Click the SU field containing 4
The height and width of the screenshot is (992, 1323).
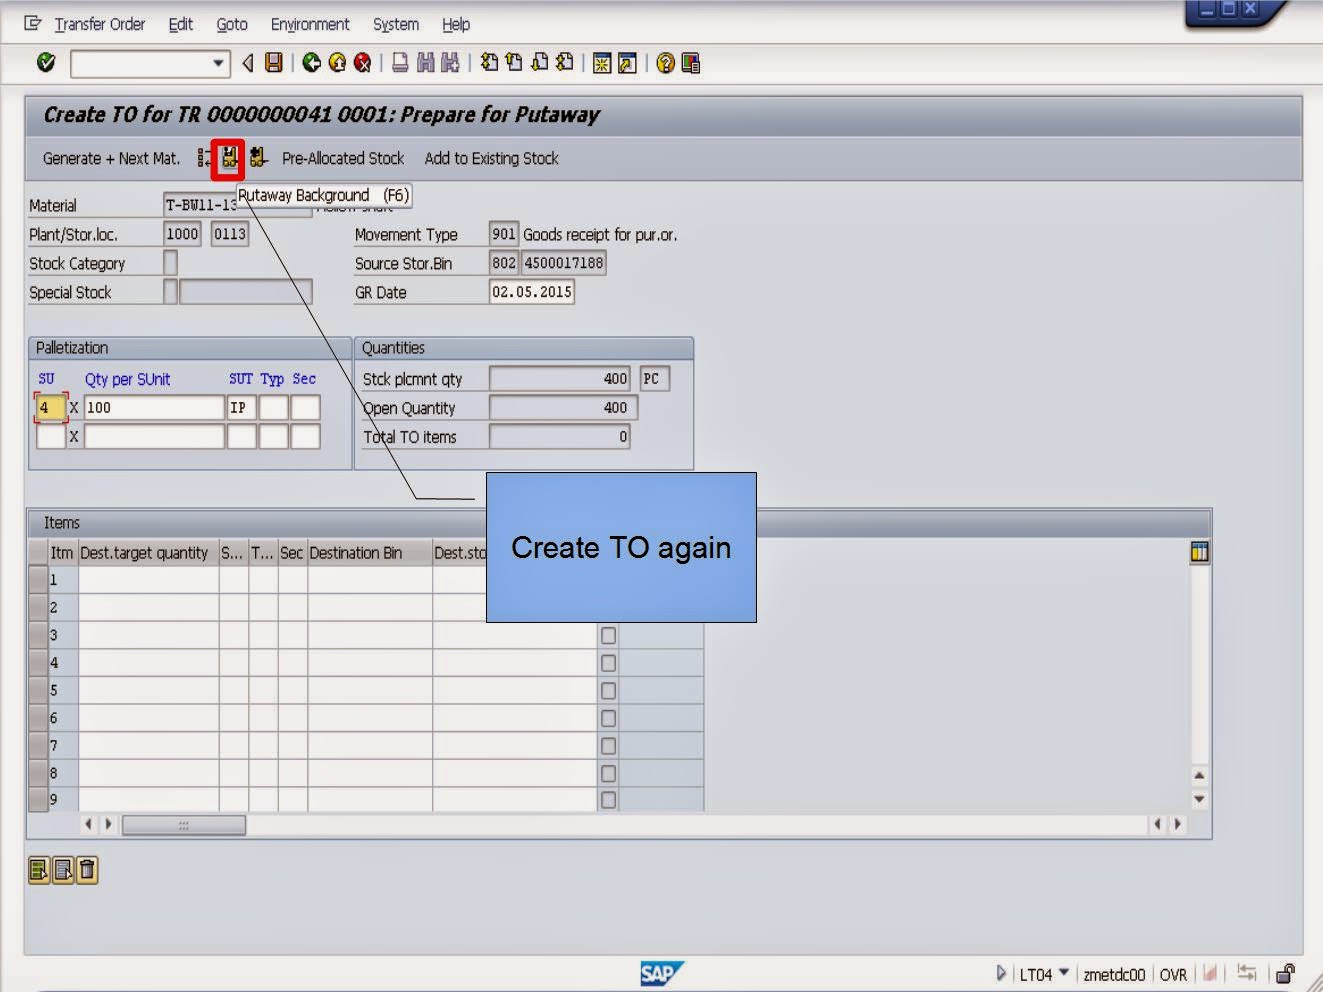[51, 407]
